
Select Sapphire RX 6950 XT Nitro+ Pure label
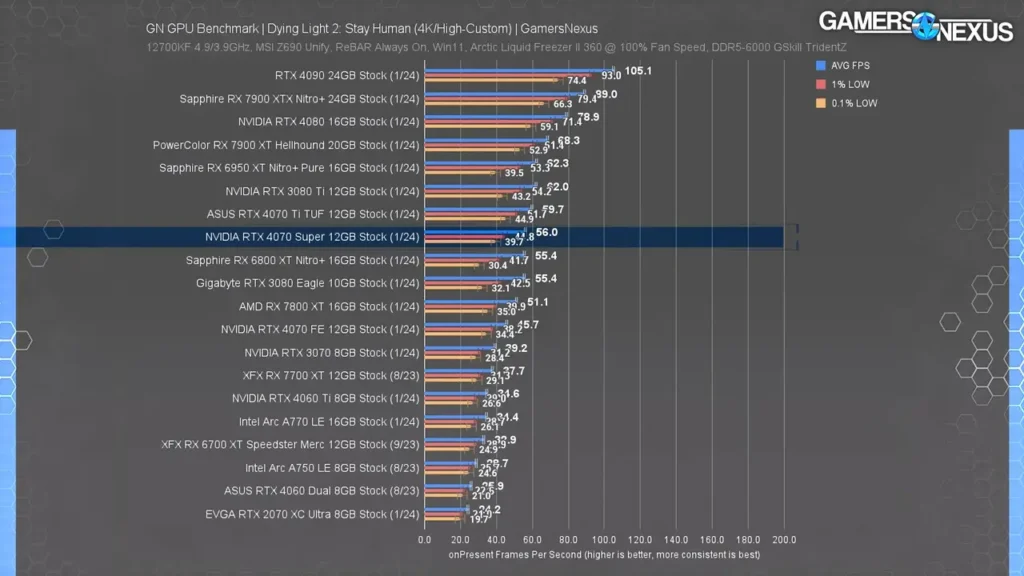(x=289, y=168)
